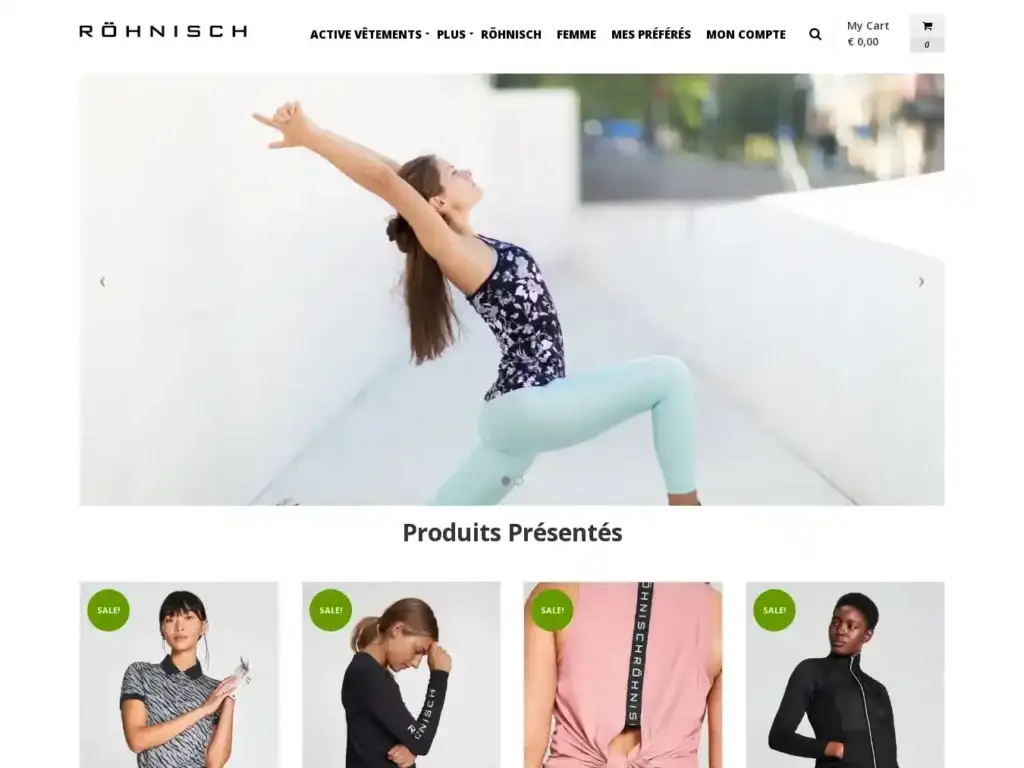Go to previous slide arrow
Screen dimensions: 1024x768
click(102, 282)
